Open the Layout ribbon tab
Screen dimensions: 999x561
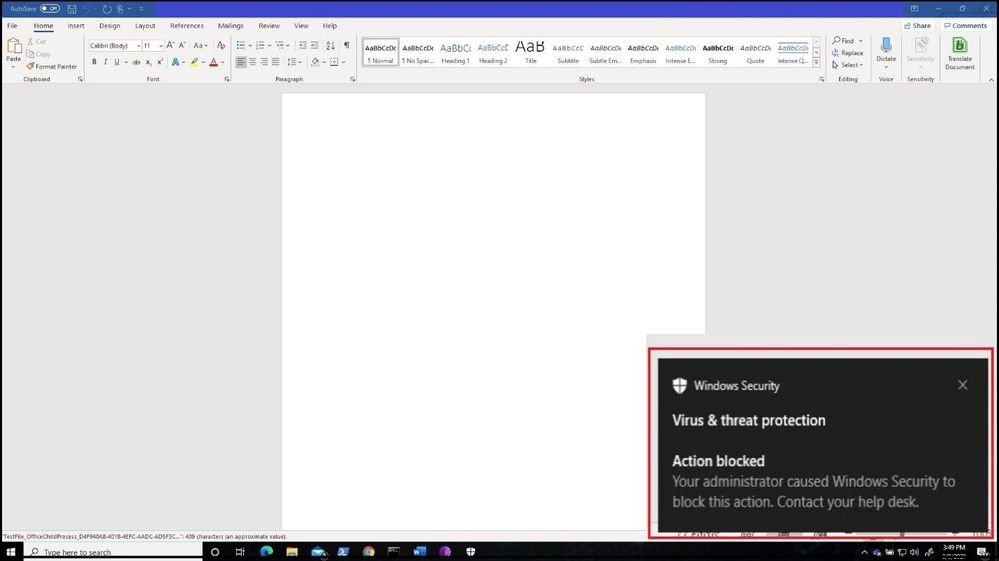tap(145, 26)
